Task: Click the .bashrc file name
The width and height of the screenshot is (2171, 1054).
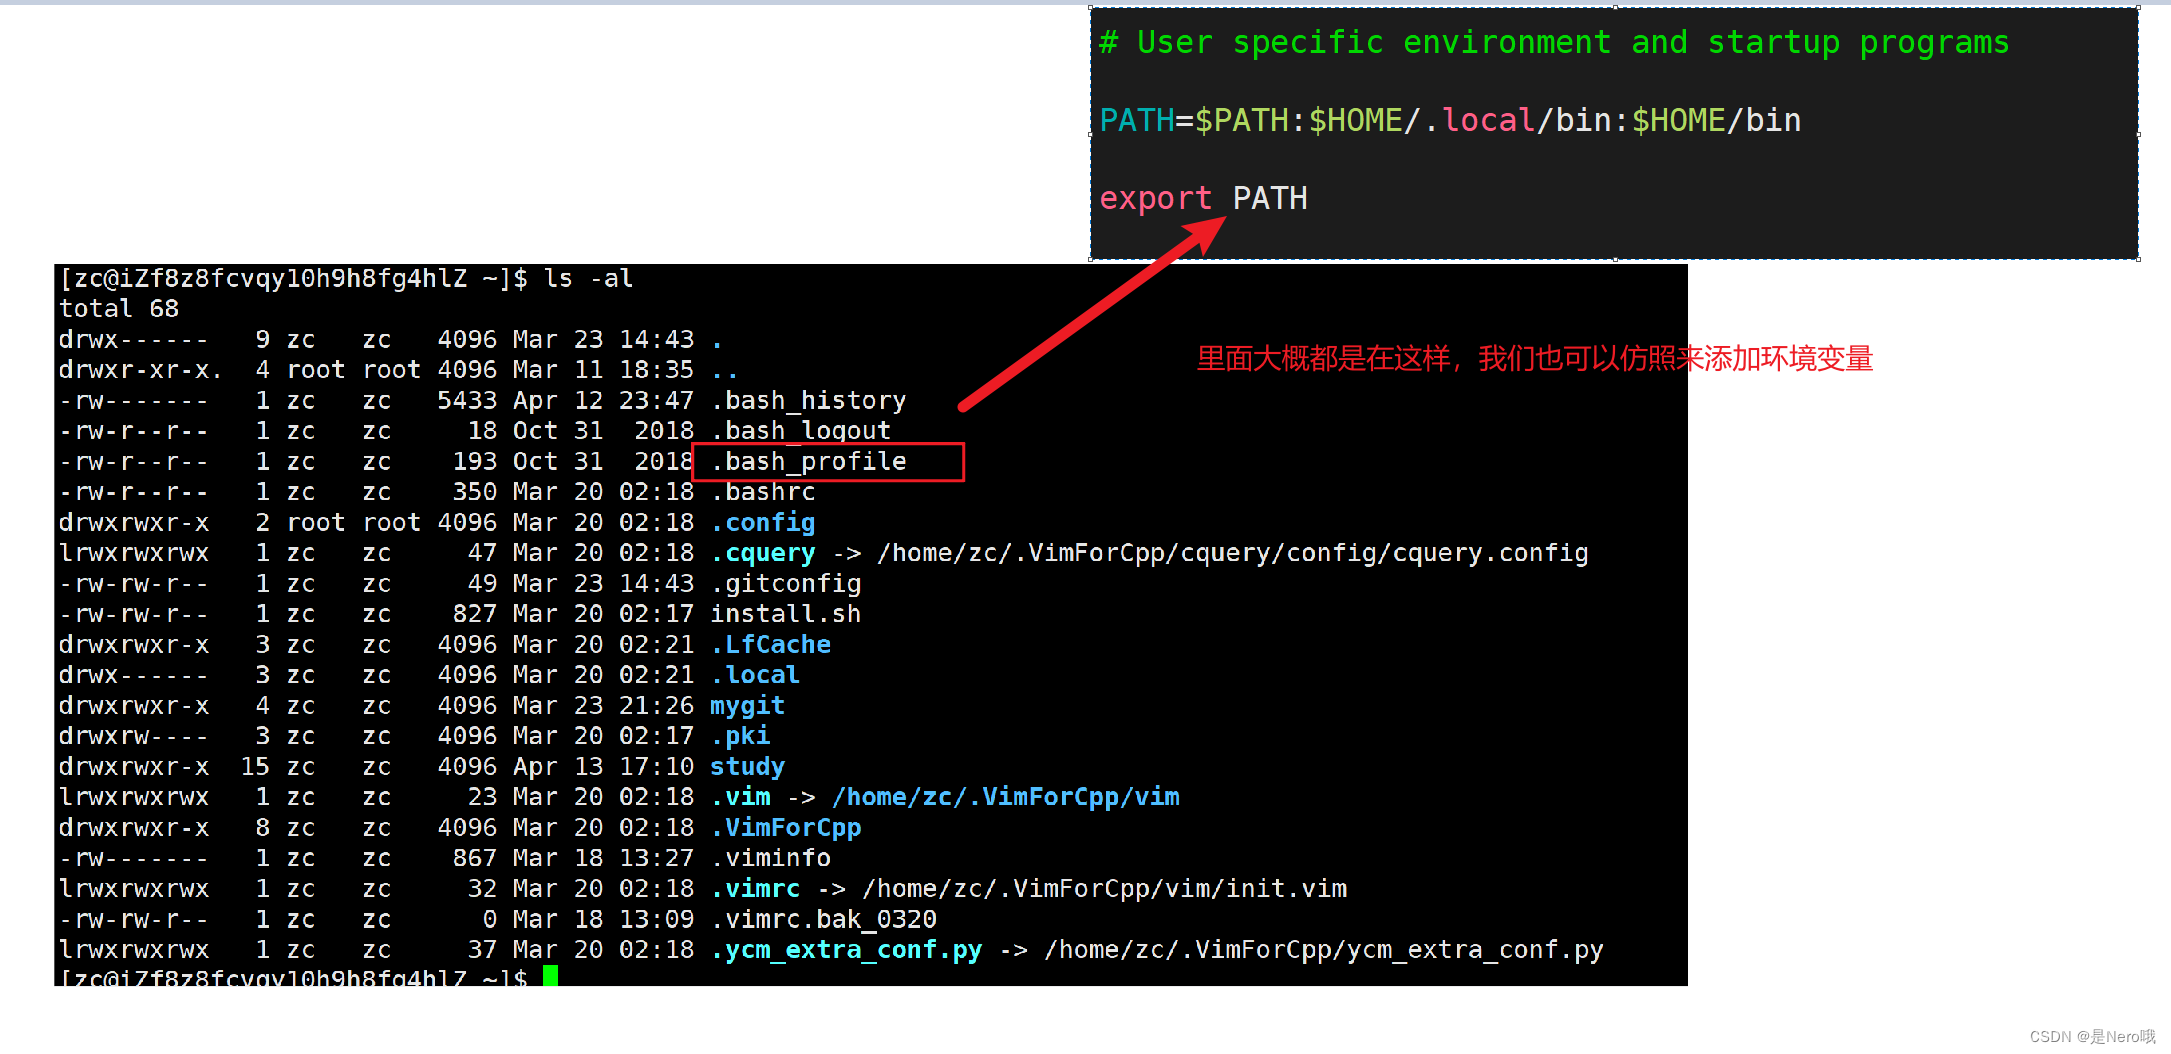Action: (x=763, y=492)
